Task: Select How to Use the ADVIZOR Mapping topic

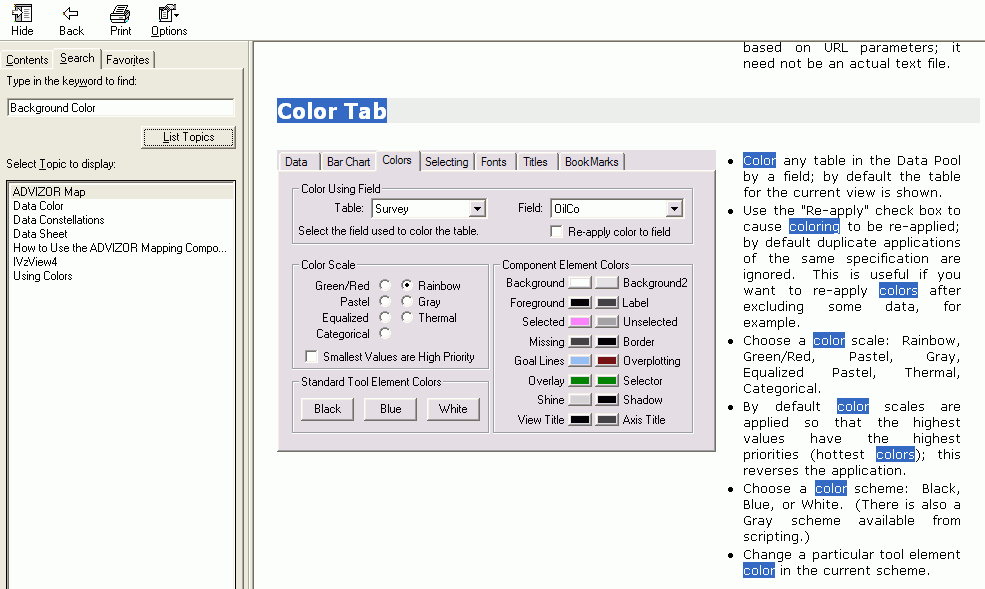Action: pyautogui.click(x=120, y=248)
